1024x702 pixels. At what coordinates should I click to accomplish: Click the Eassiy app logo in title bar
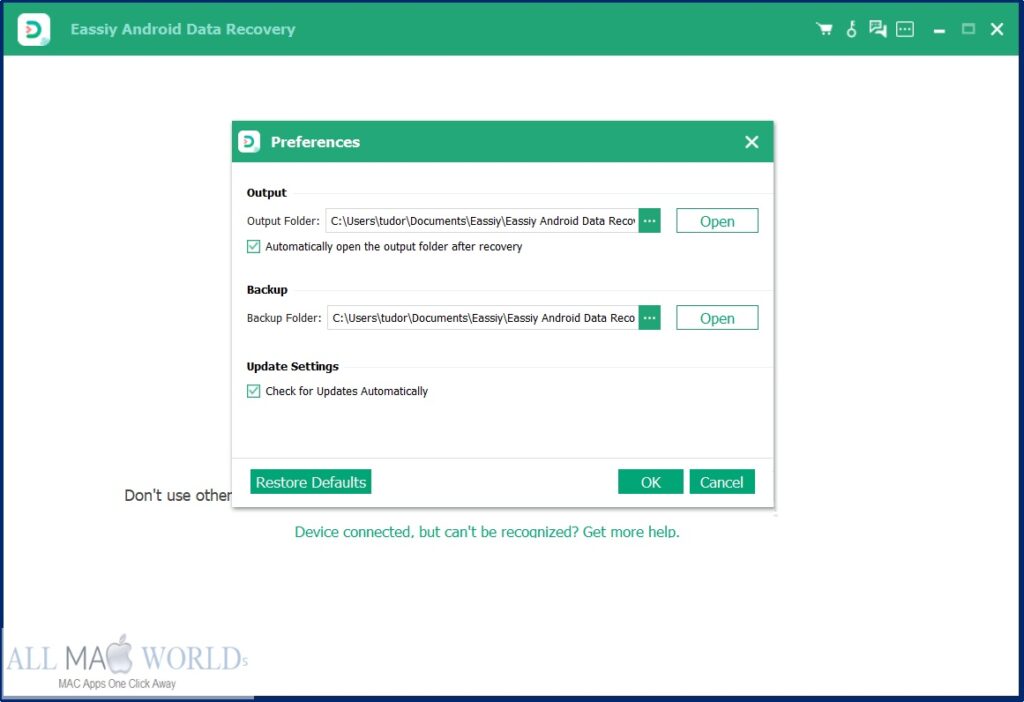[33, 29]
